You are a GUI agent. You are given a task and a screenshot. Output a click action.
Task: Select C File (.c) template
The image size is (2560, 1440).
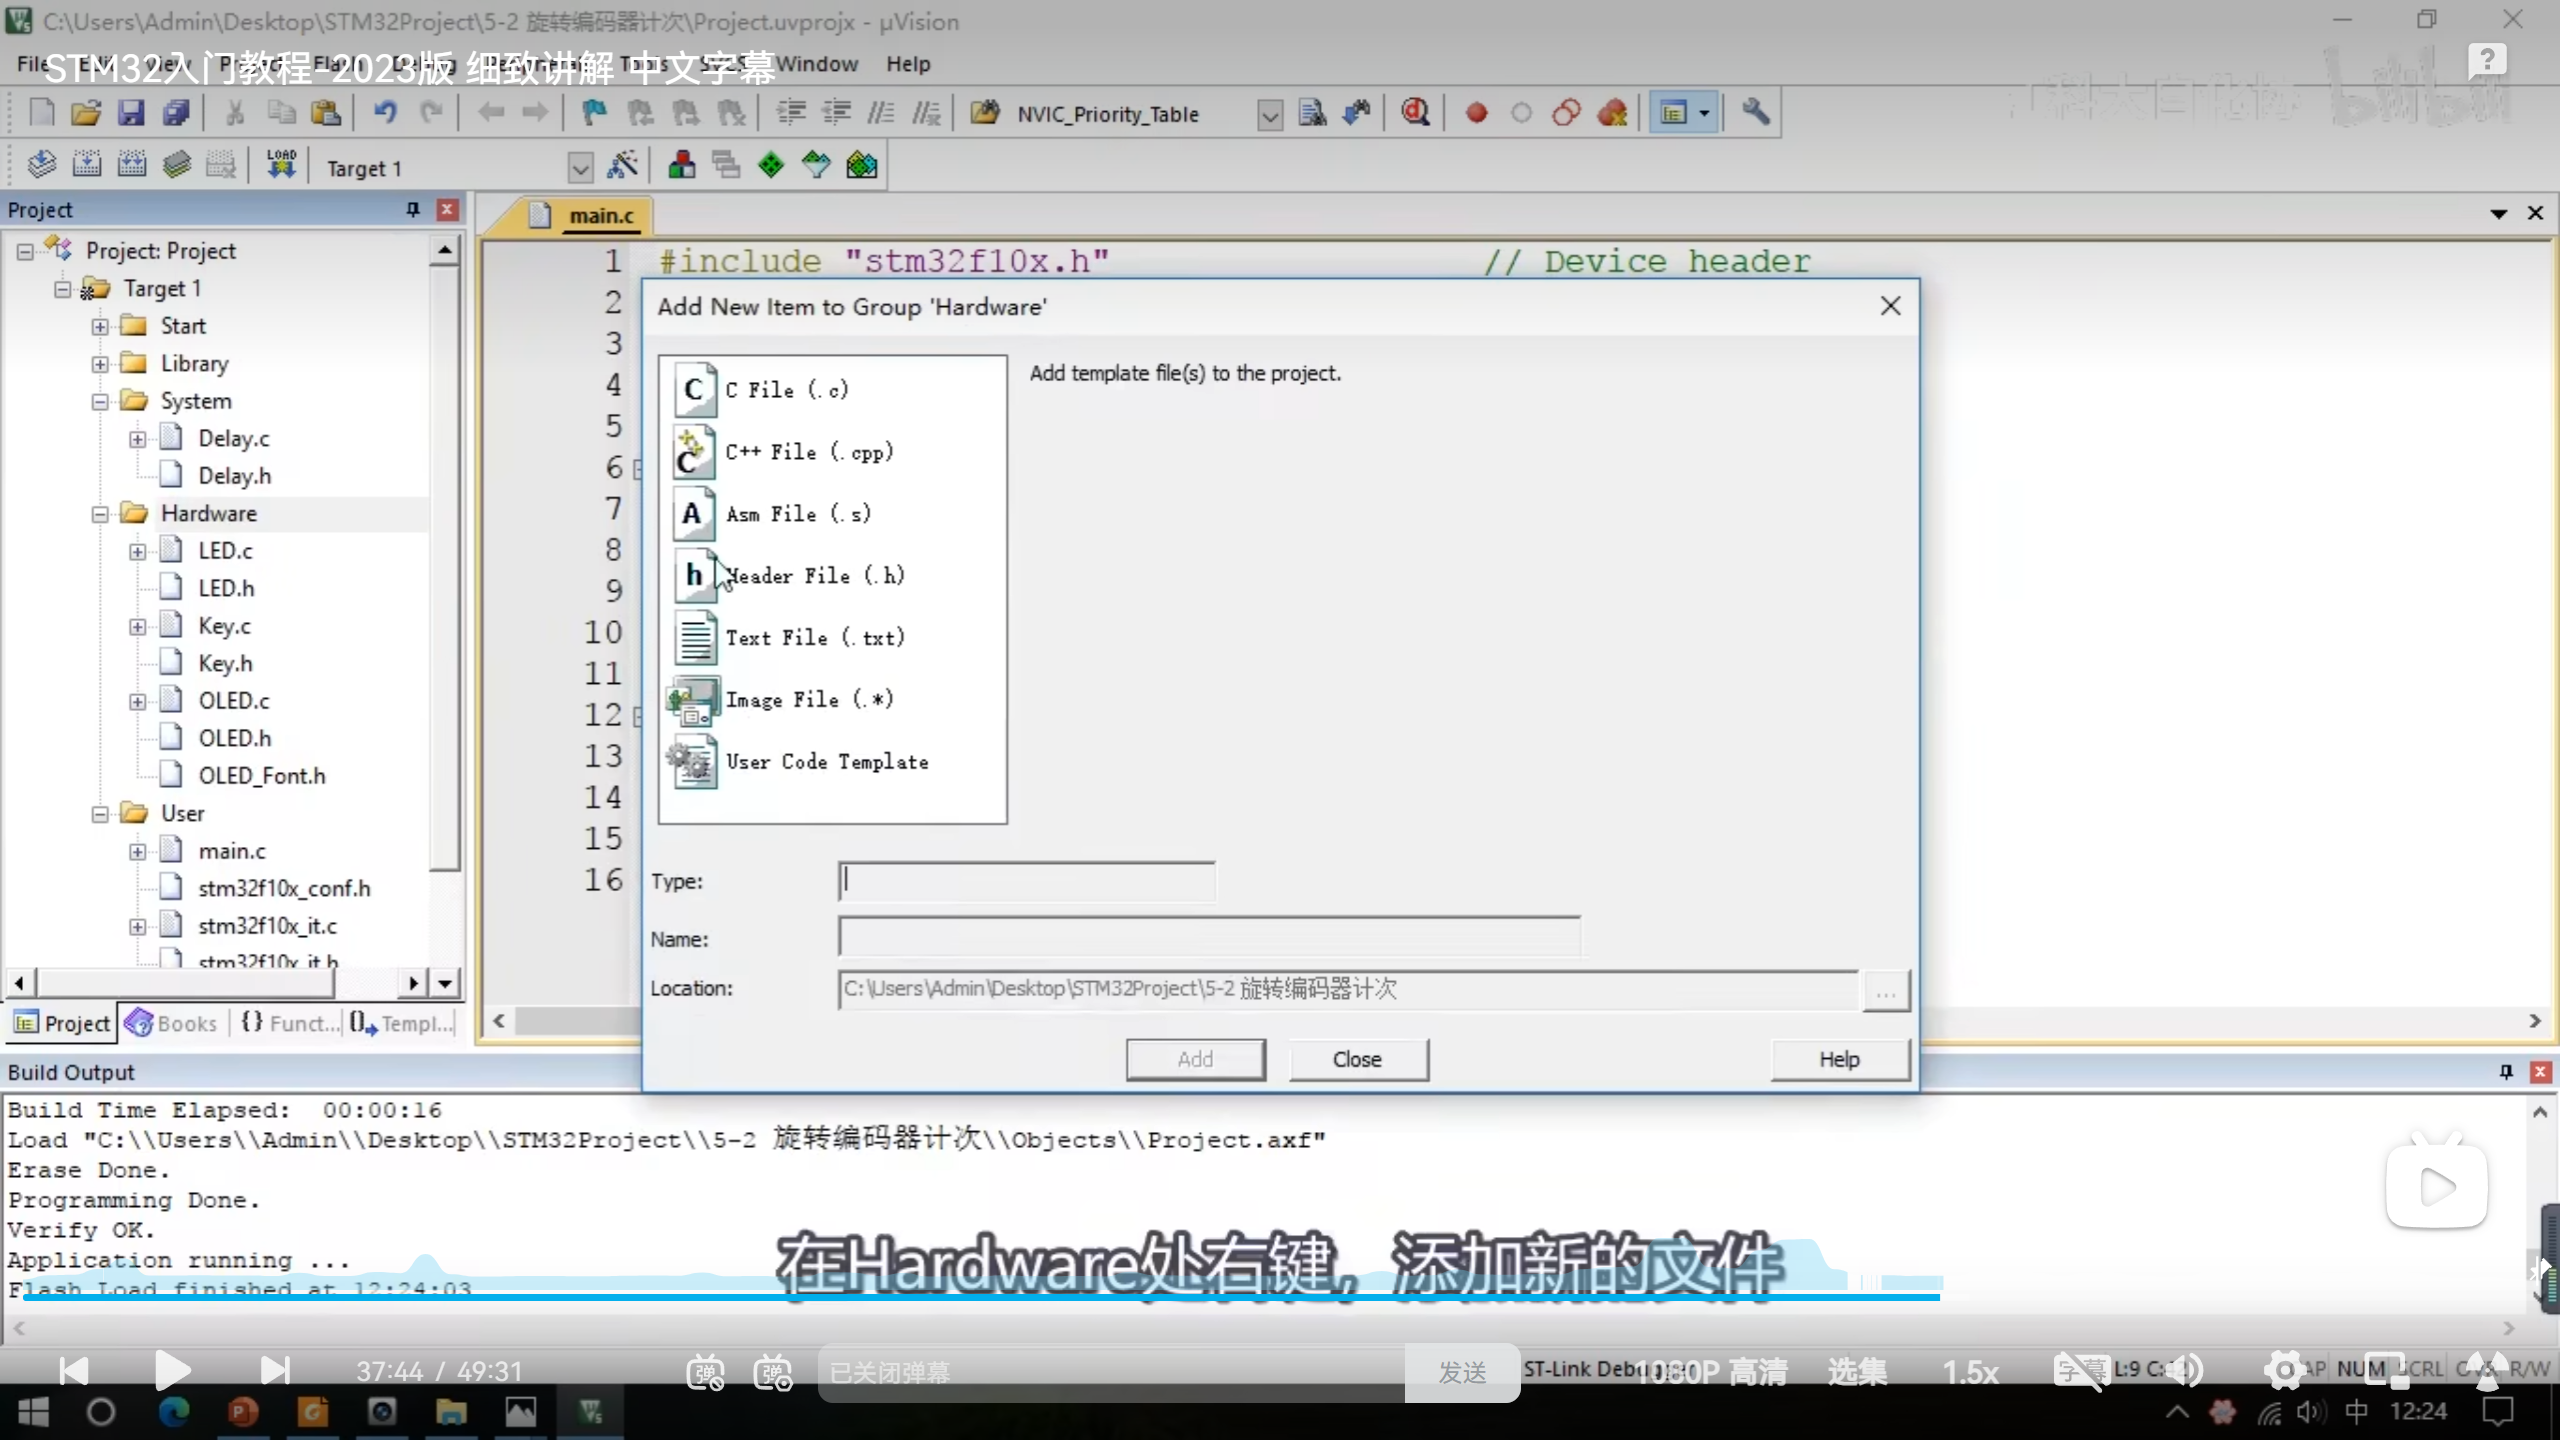pyautogui.click(x=786, y=390)
